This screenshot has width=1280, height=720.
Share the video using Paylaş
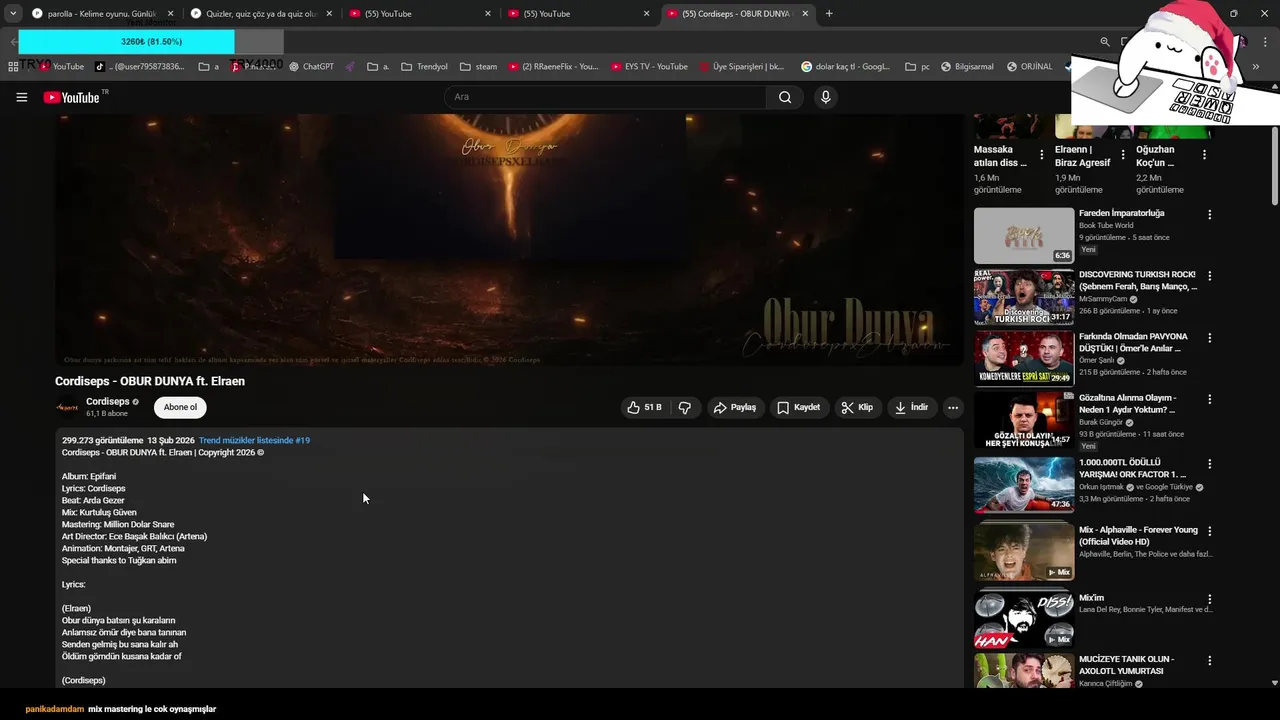736,407
